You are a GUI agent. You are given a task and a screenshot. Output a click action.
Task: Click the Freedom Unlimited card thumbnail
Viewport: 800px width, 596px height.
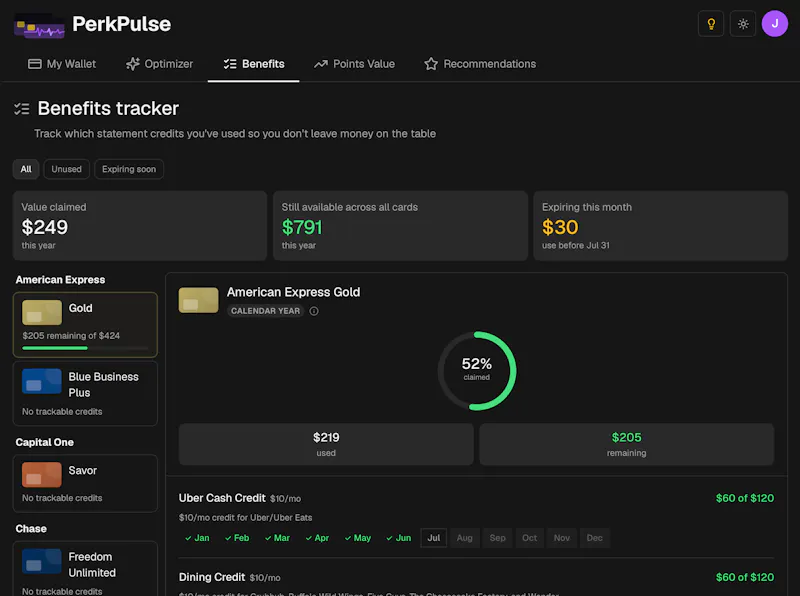(x=42, y=561)
